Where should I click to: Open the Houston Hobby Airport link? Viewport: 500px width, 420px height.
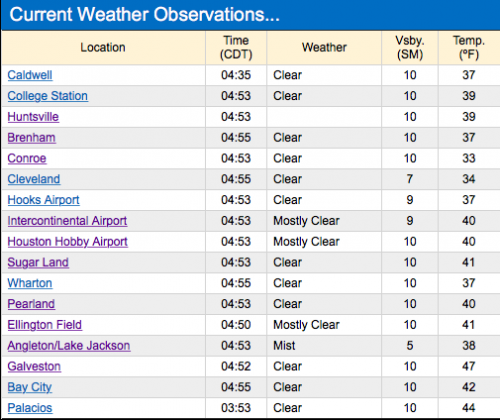(68, 242)
